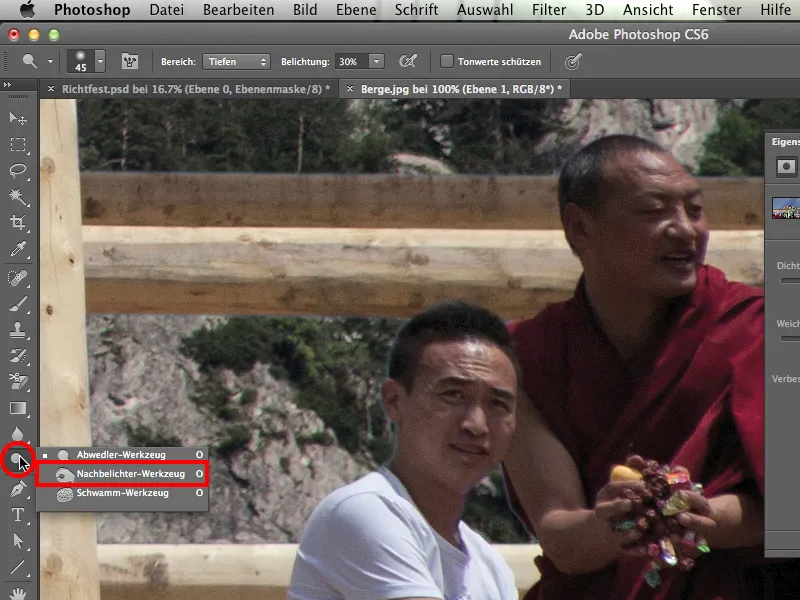The height and width of the screenshot is (600, 800).
Task: Open the Apple menu
Action: coord(28,10)
